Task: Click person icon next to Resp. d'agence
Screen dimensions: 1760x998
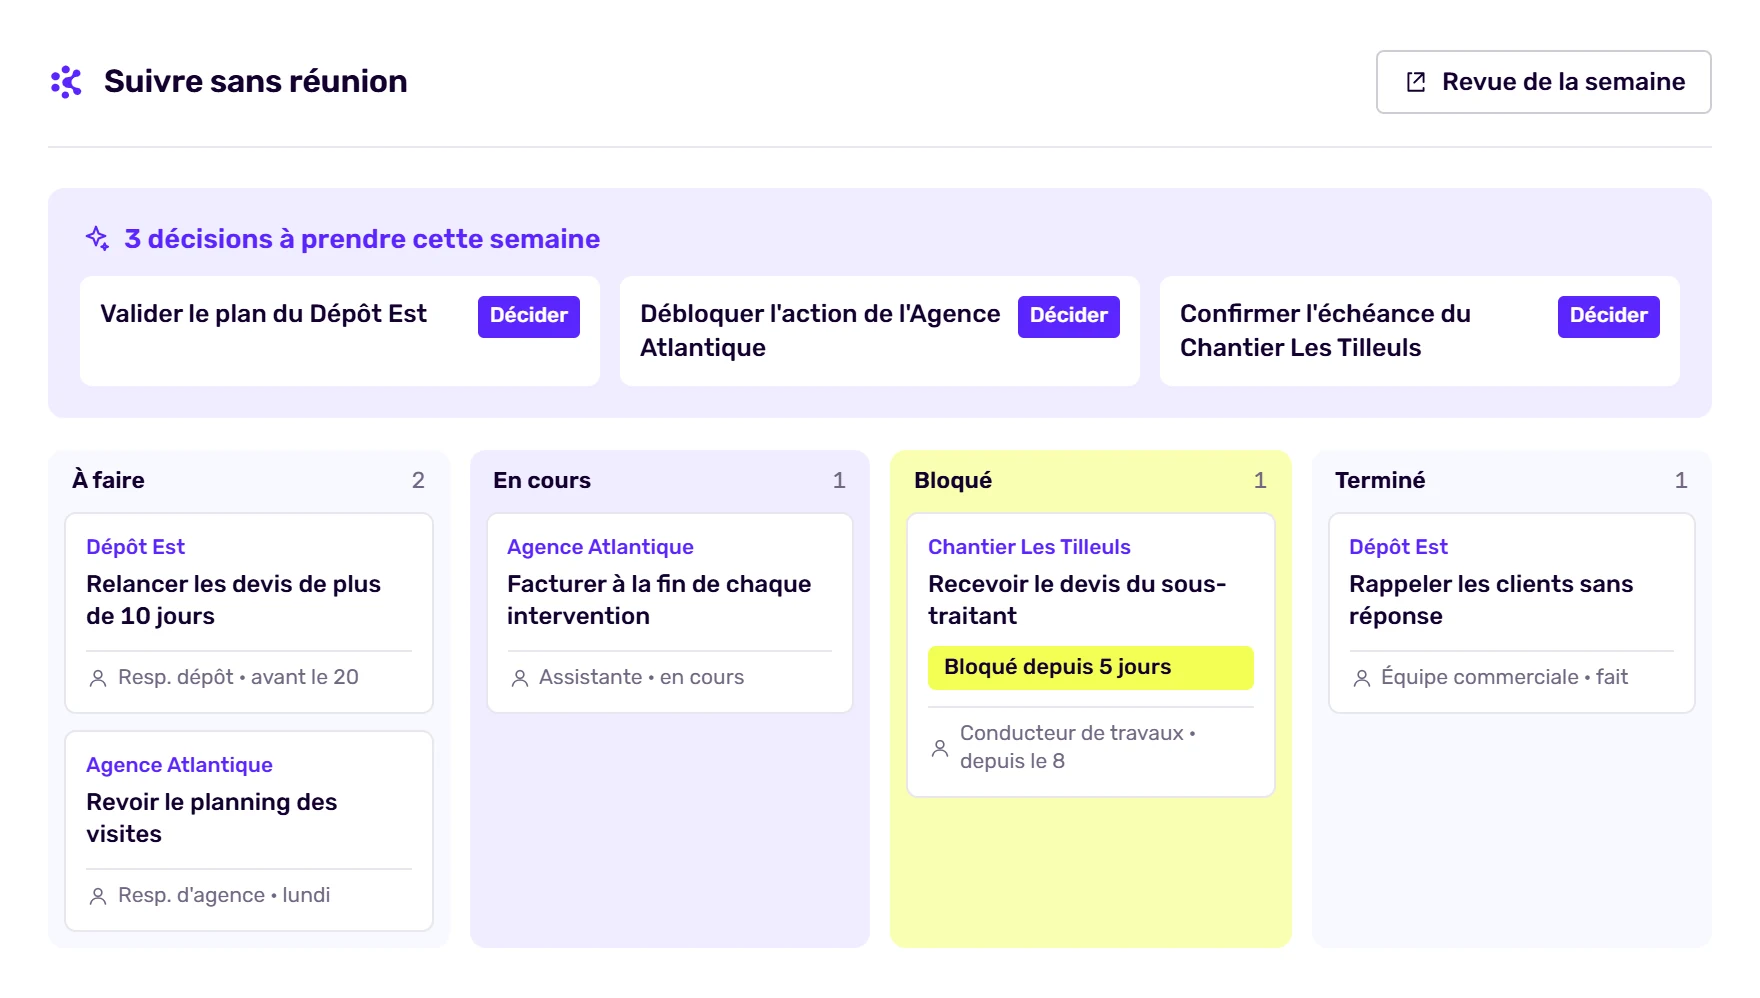Action: (x=98, y=896)
